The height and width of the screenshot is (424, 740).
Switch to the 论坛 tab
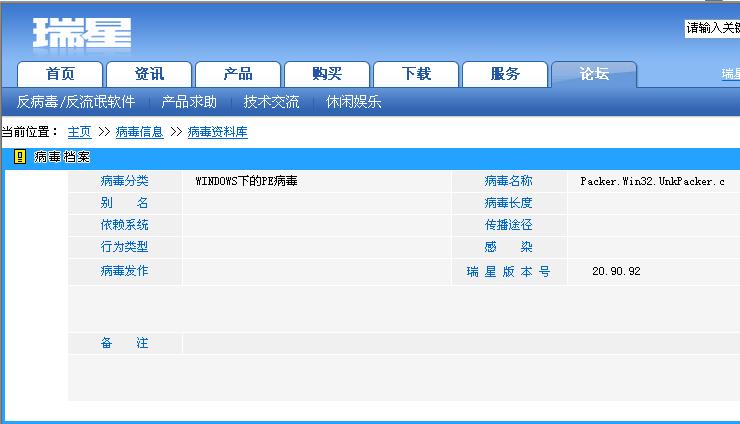594,74
